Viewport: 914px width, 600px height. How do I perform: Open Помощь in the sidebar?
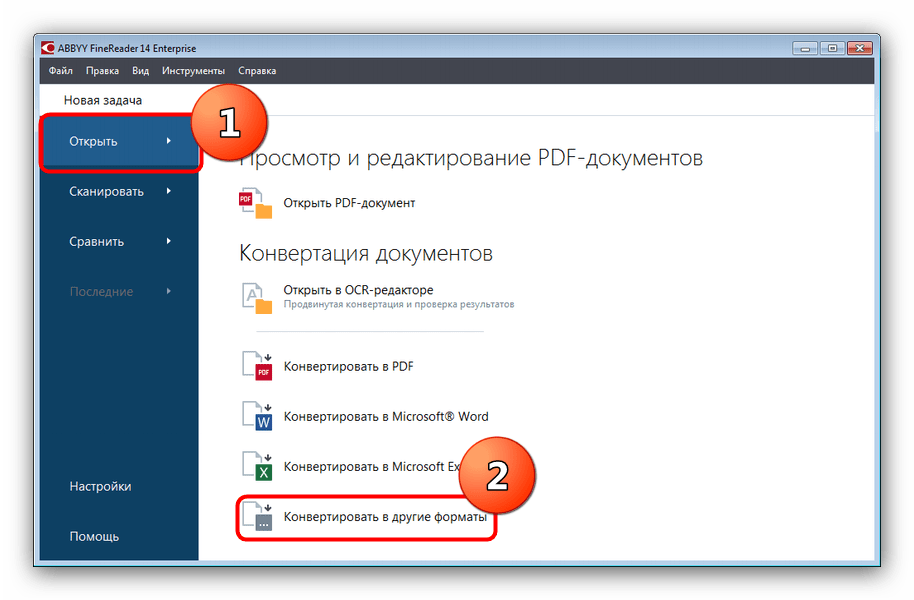click(x=94, y=536)
